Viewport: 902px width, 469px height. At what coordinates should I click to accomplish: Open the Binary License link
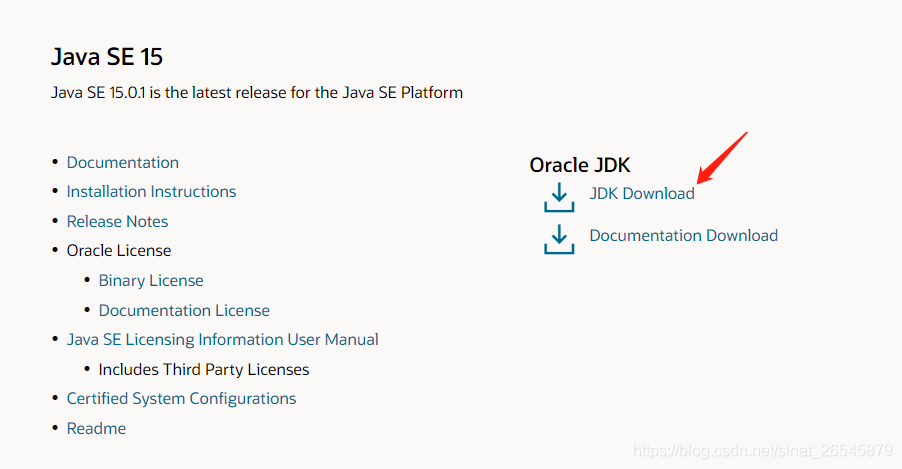tap(151, 280)
